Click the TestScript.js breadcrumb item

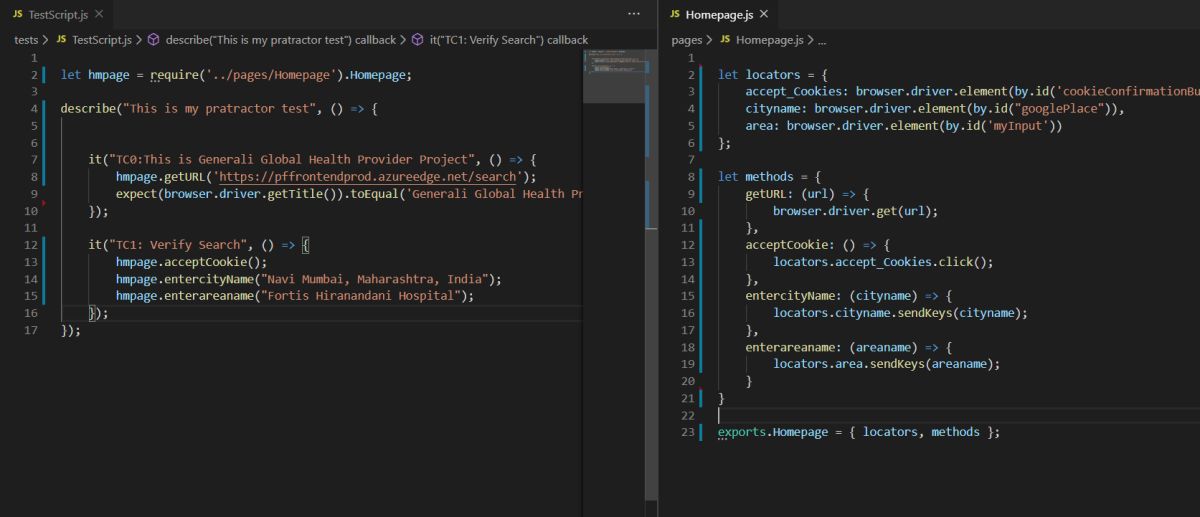tap(102, 40)
